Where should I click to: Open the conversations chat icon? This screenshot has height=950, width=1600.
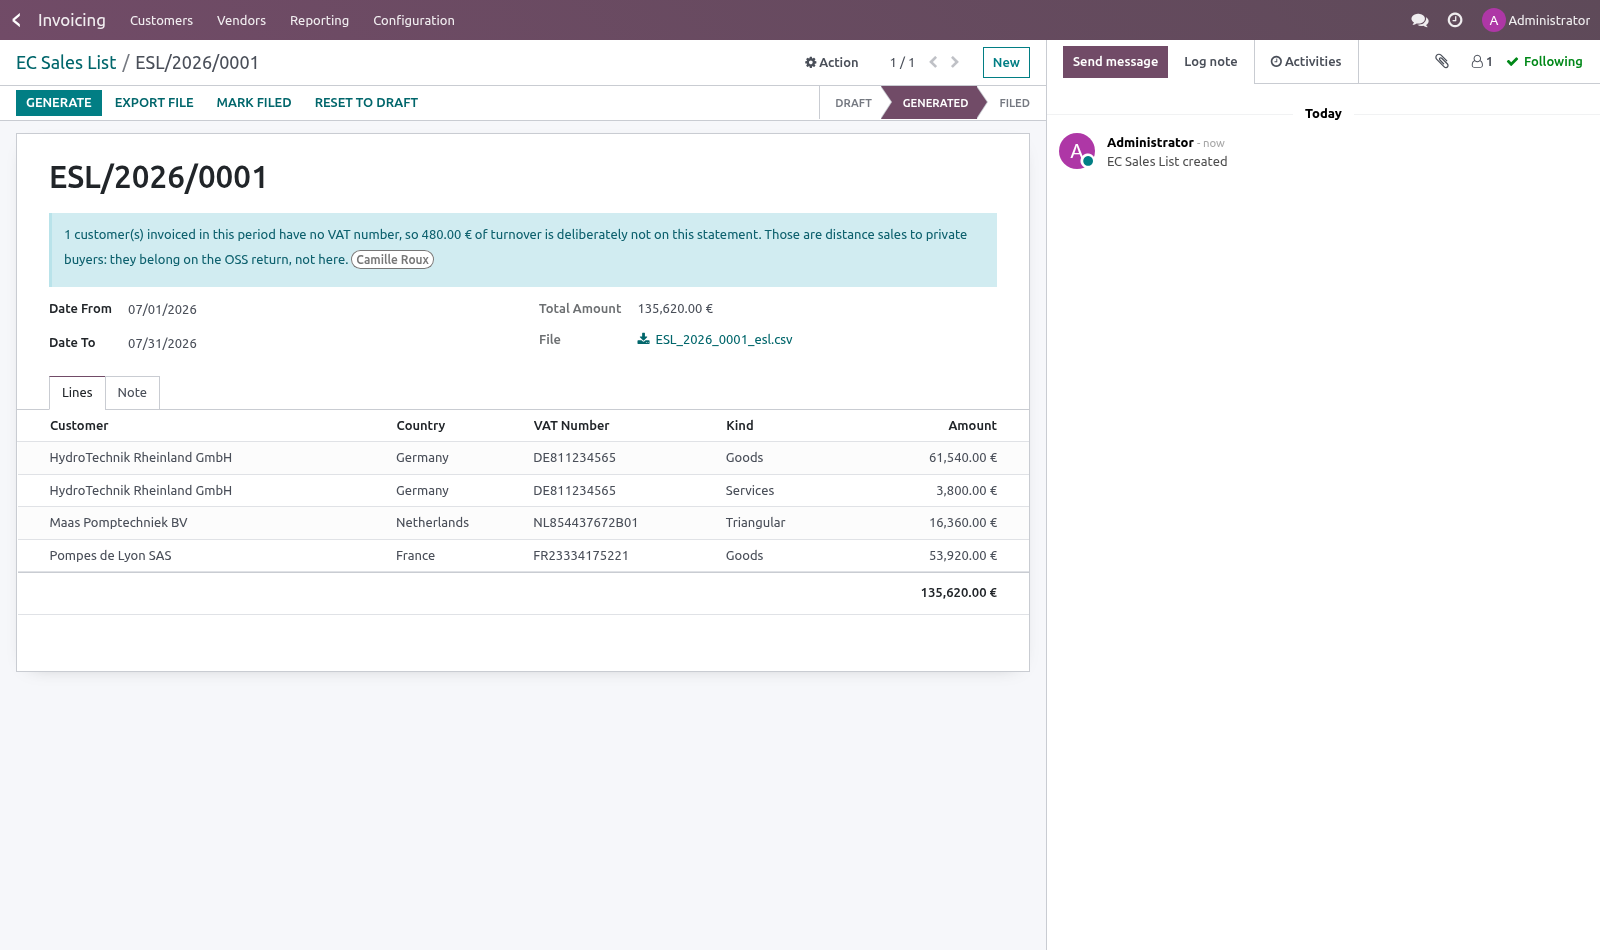pos(1419,20)
